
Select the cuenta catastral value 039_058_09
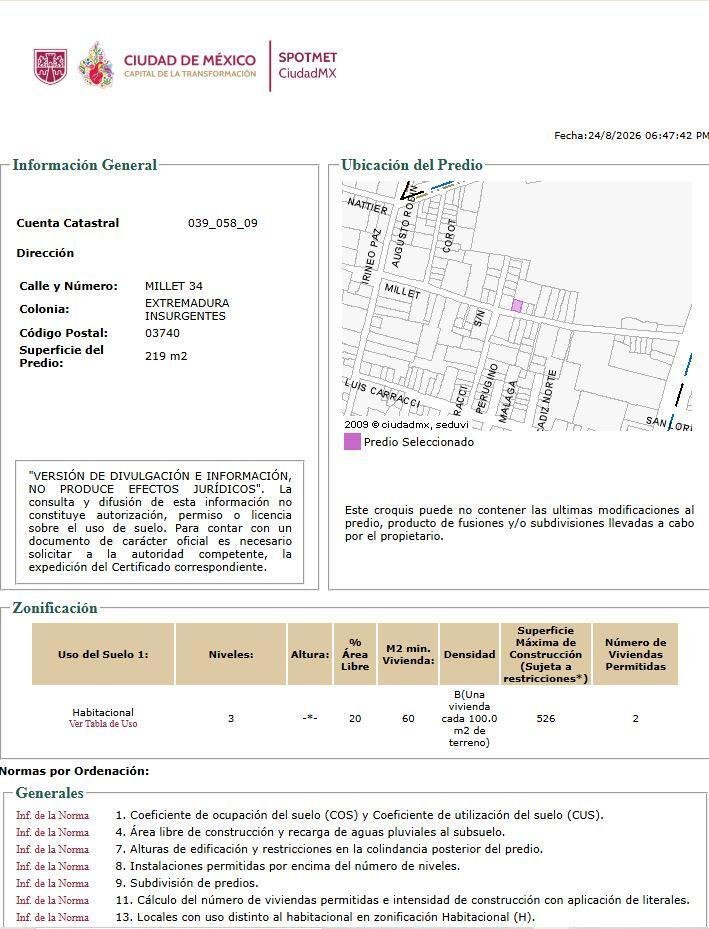coord(223,223)
